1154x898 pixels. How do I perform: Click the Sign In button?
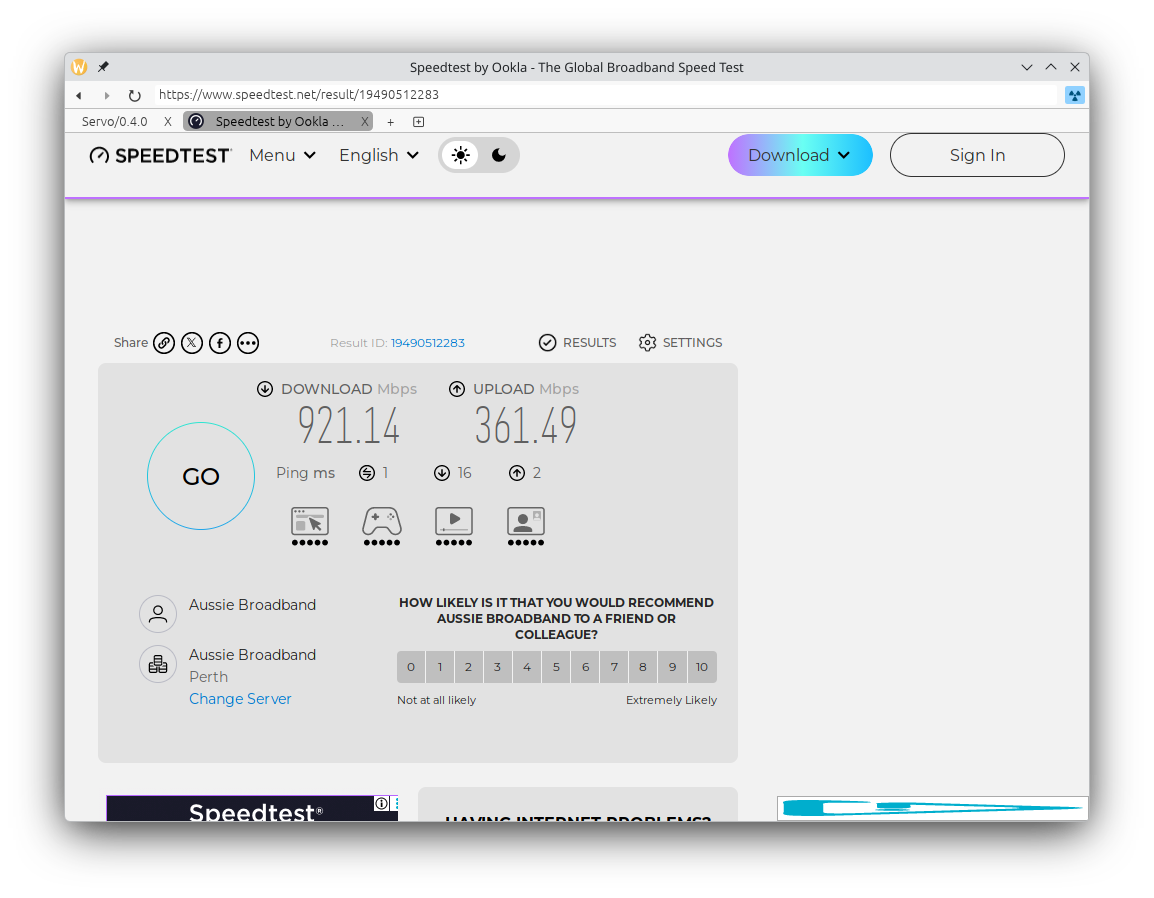[977, 155]
